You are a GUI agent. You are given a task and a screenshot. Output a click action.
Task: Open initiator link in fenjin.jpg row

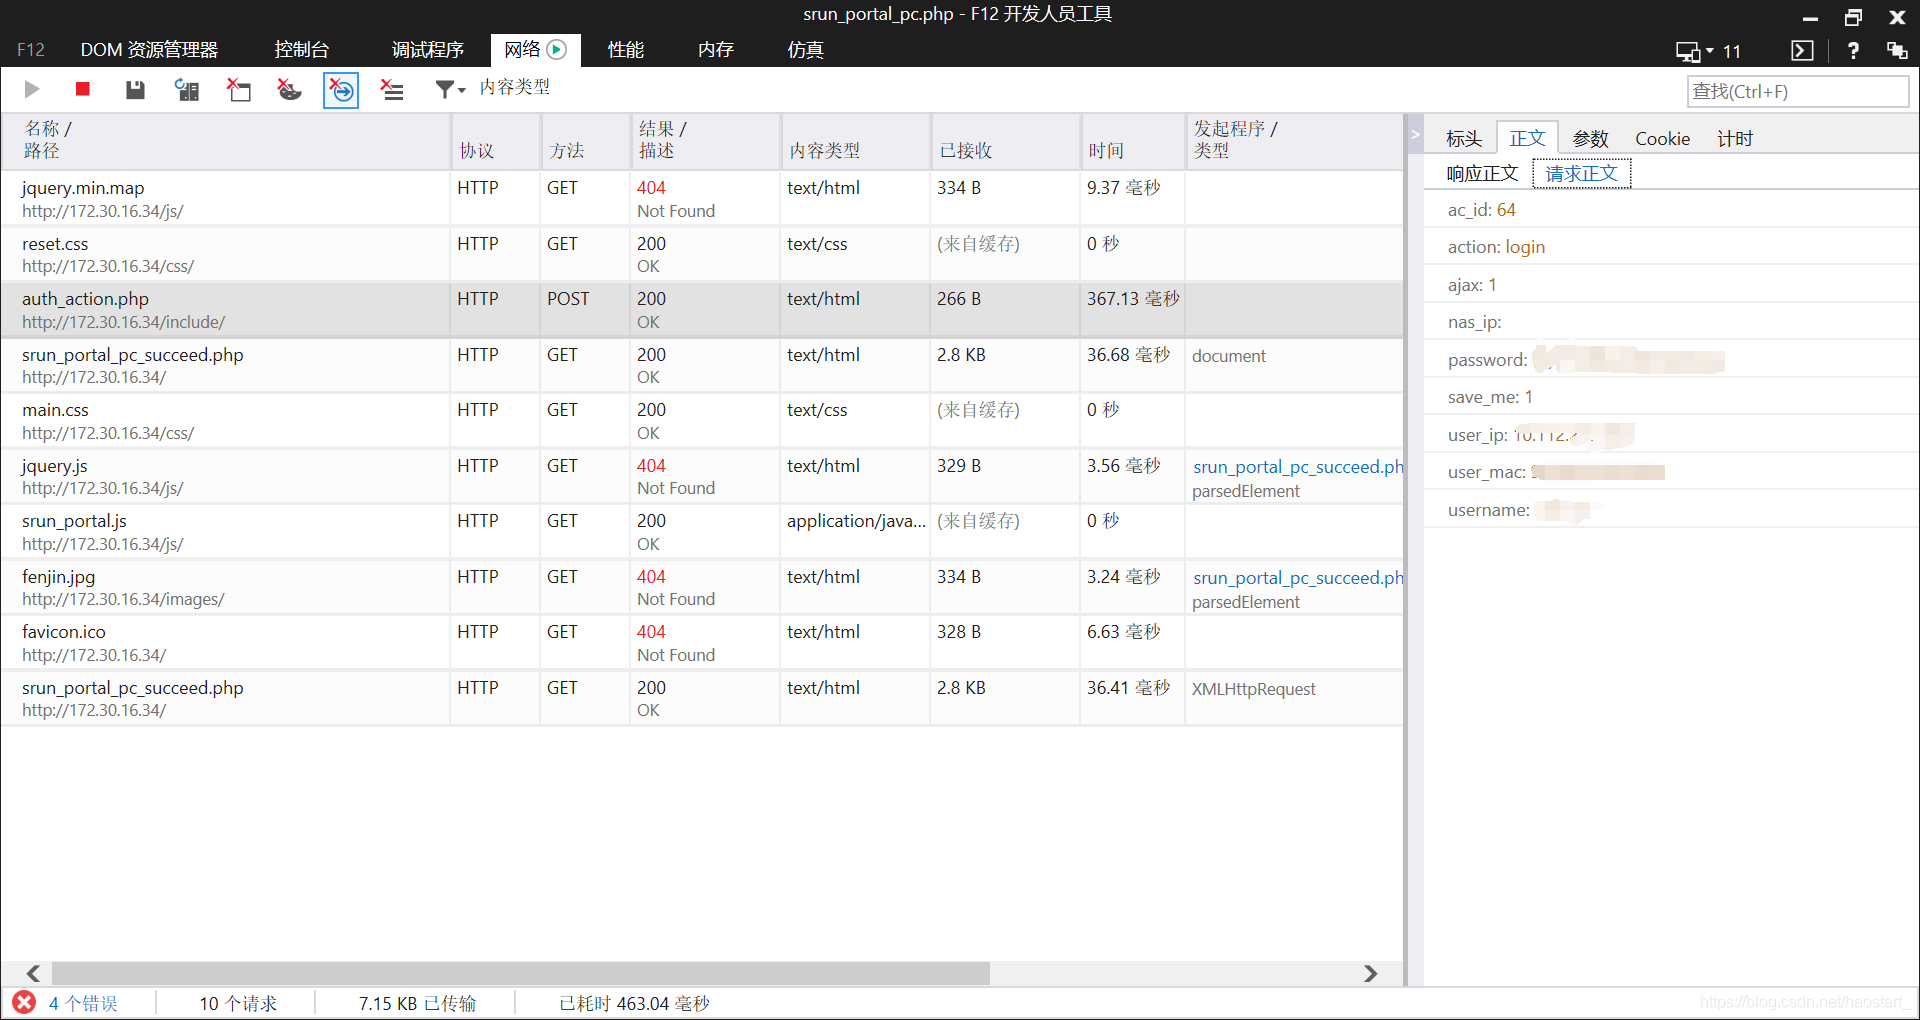pos(1297,578)
